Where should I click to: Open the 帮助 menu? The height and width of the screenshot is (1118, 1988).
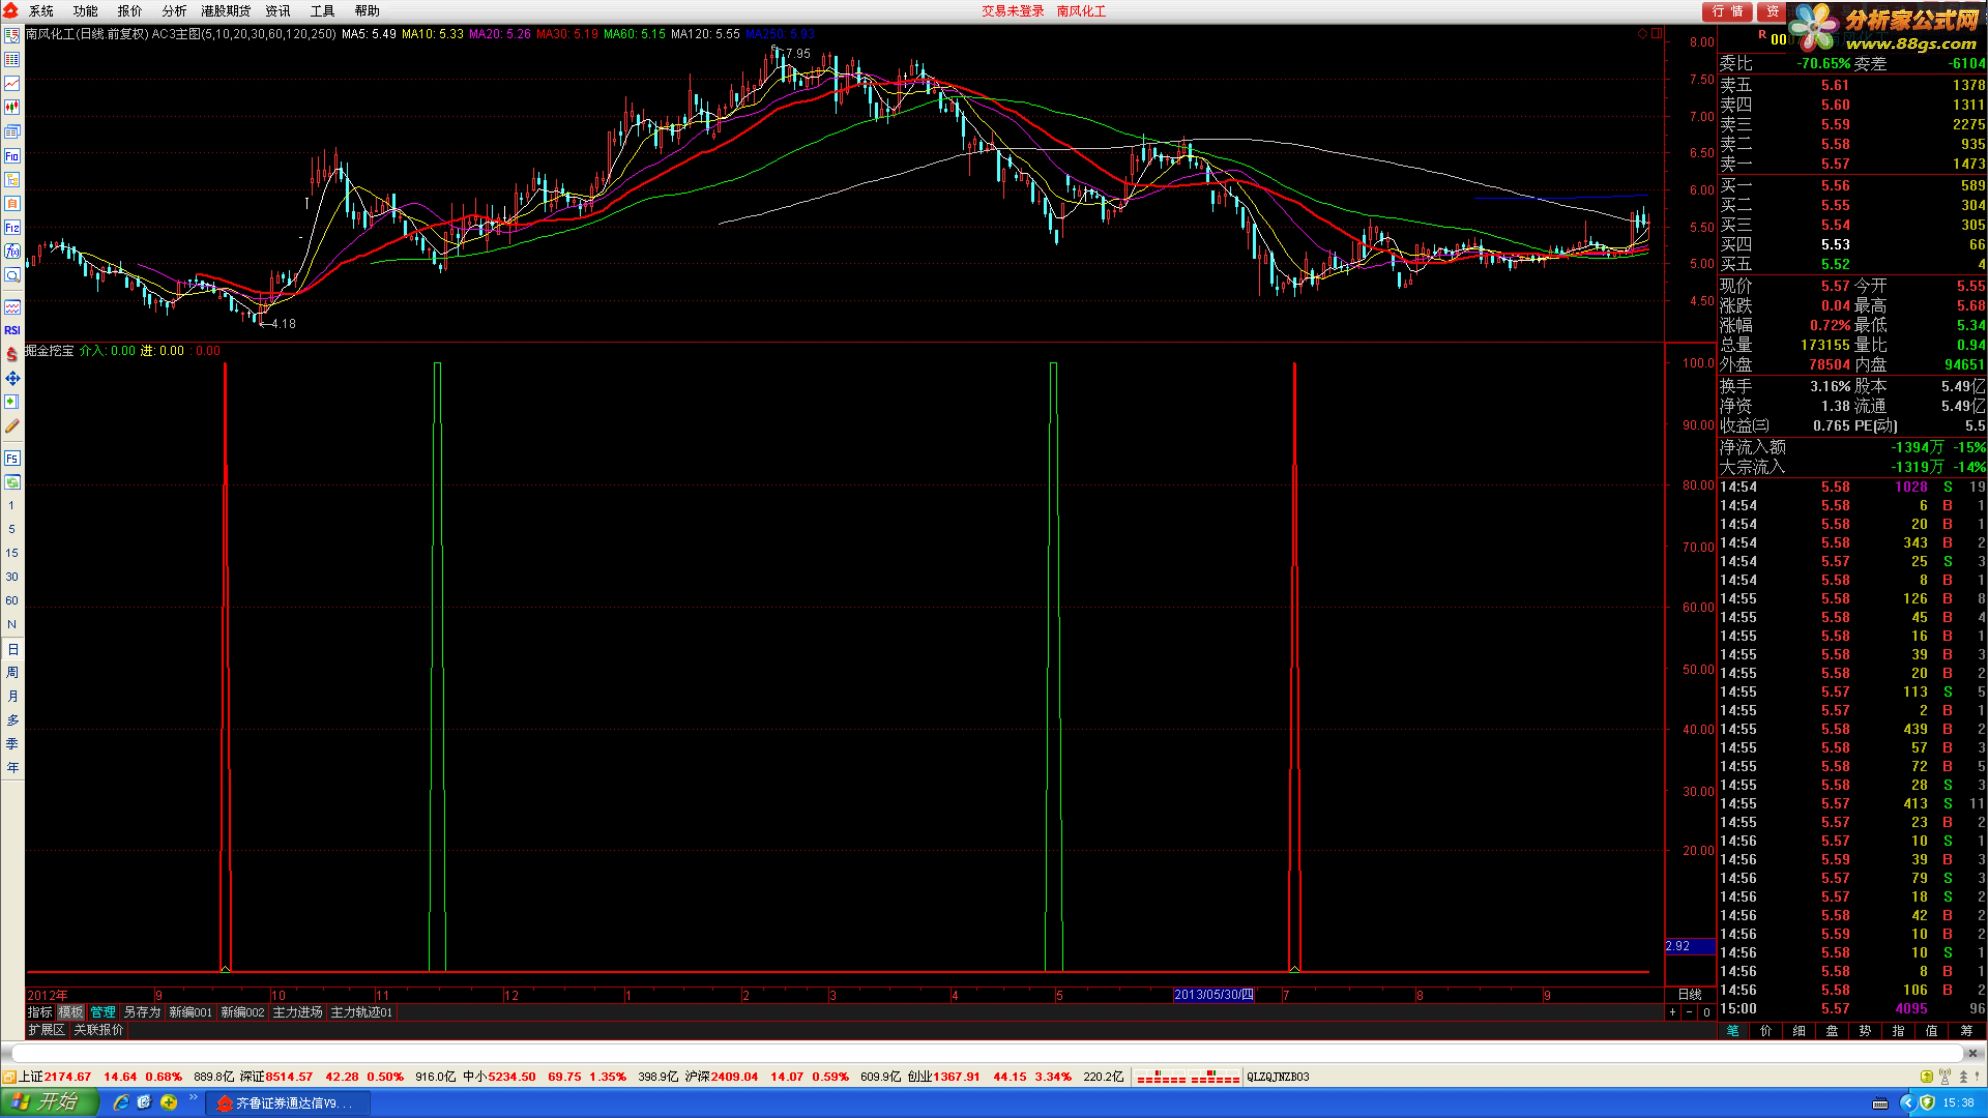[x=367, y=11]
